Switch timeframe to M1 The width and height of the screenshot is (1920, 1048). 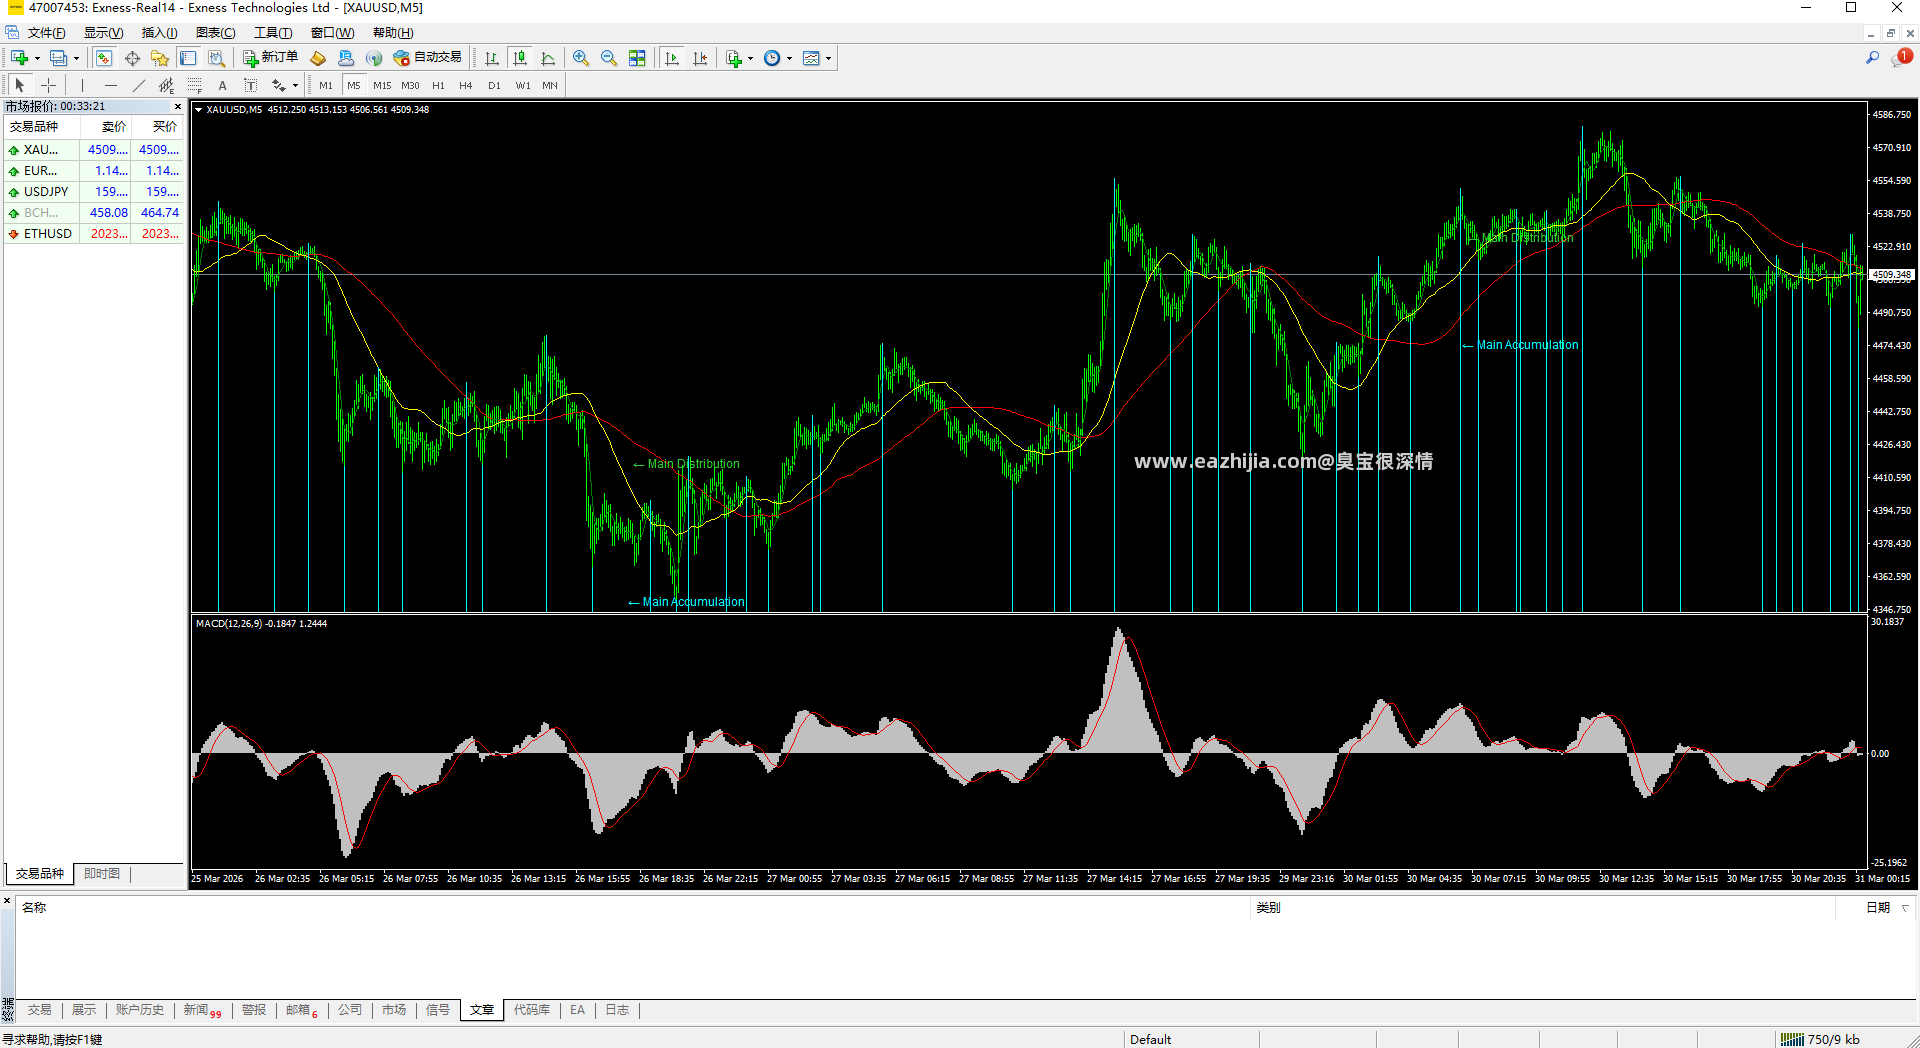(326, 86)
